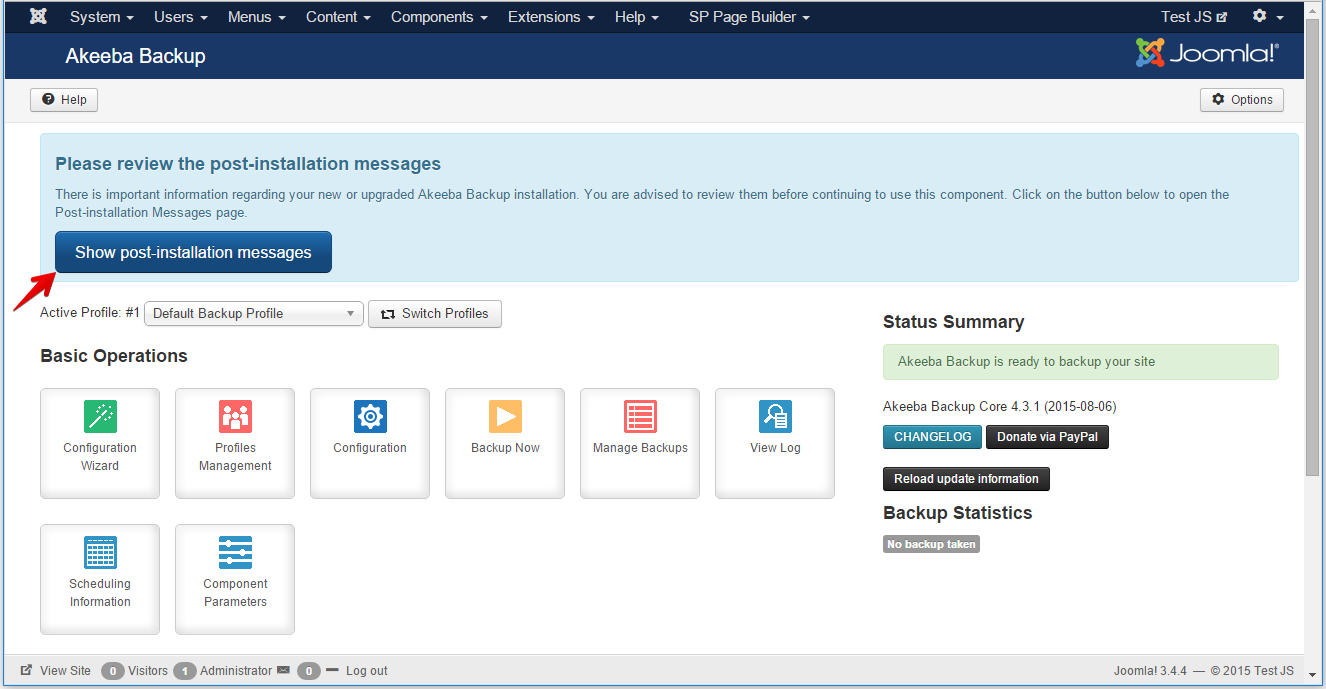
Task: Open the Default Backup Profile dropdown
Action: click(x=253, y=313)
